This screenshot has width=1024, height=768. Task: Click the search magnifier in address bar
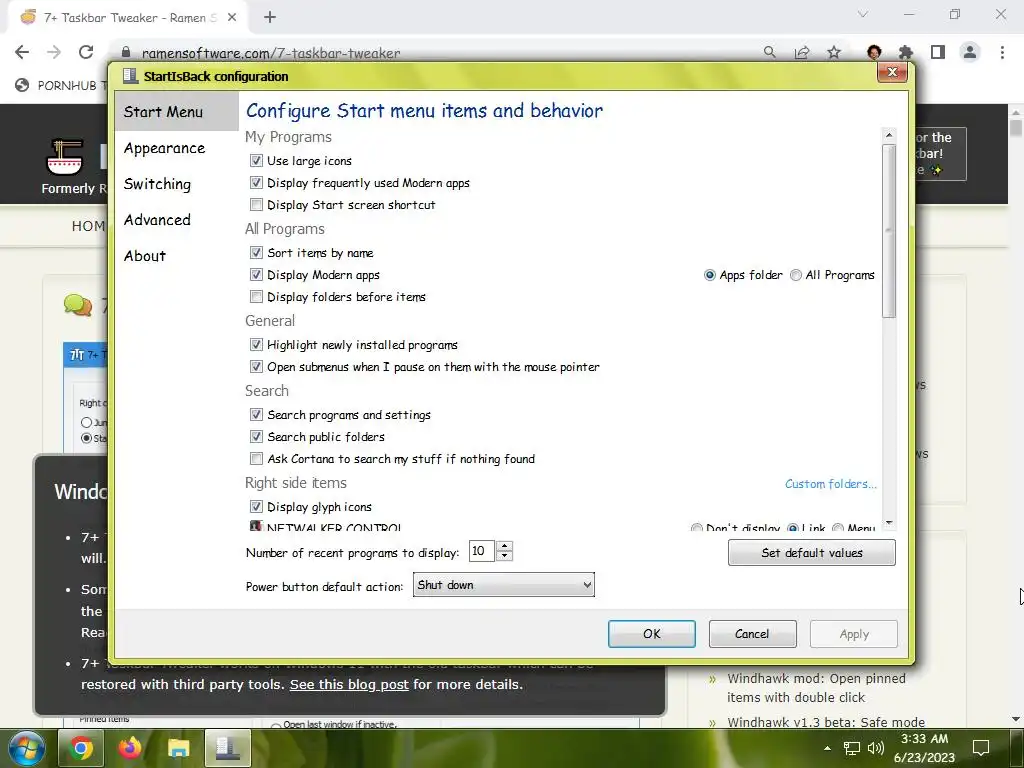click(769, 52)
